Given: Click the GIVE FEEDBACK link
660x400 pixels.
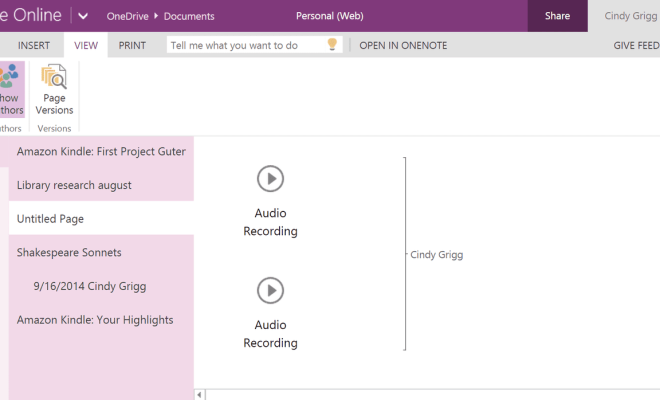Looking at the screenshot, I should (x=636, y=45).
